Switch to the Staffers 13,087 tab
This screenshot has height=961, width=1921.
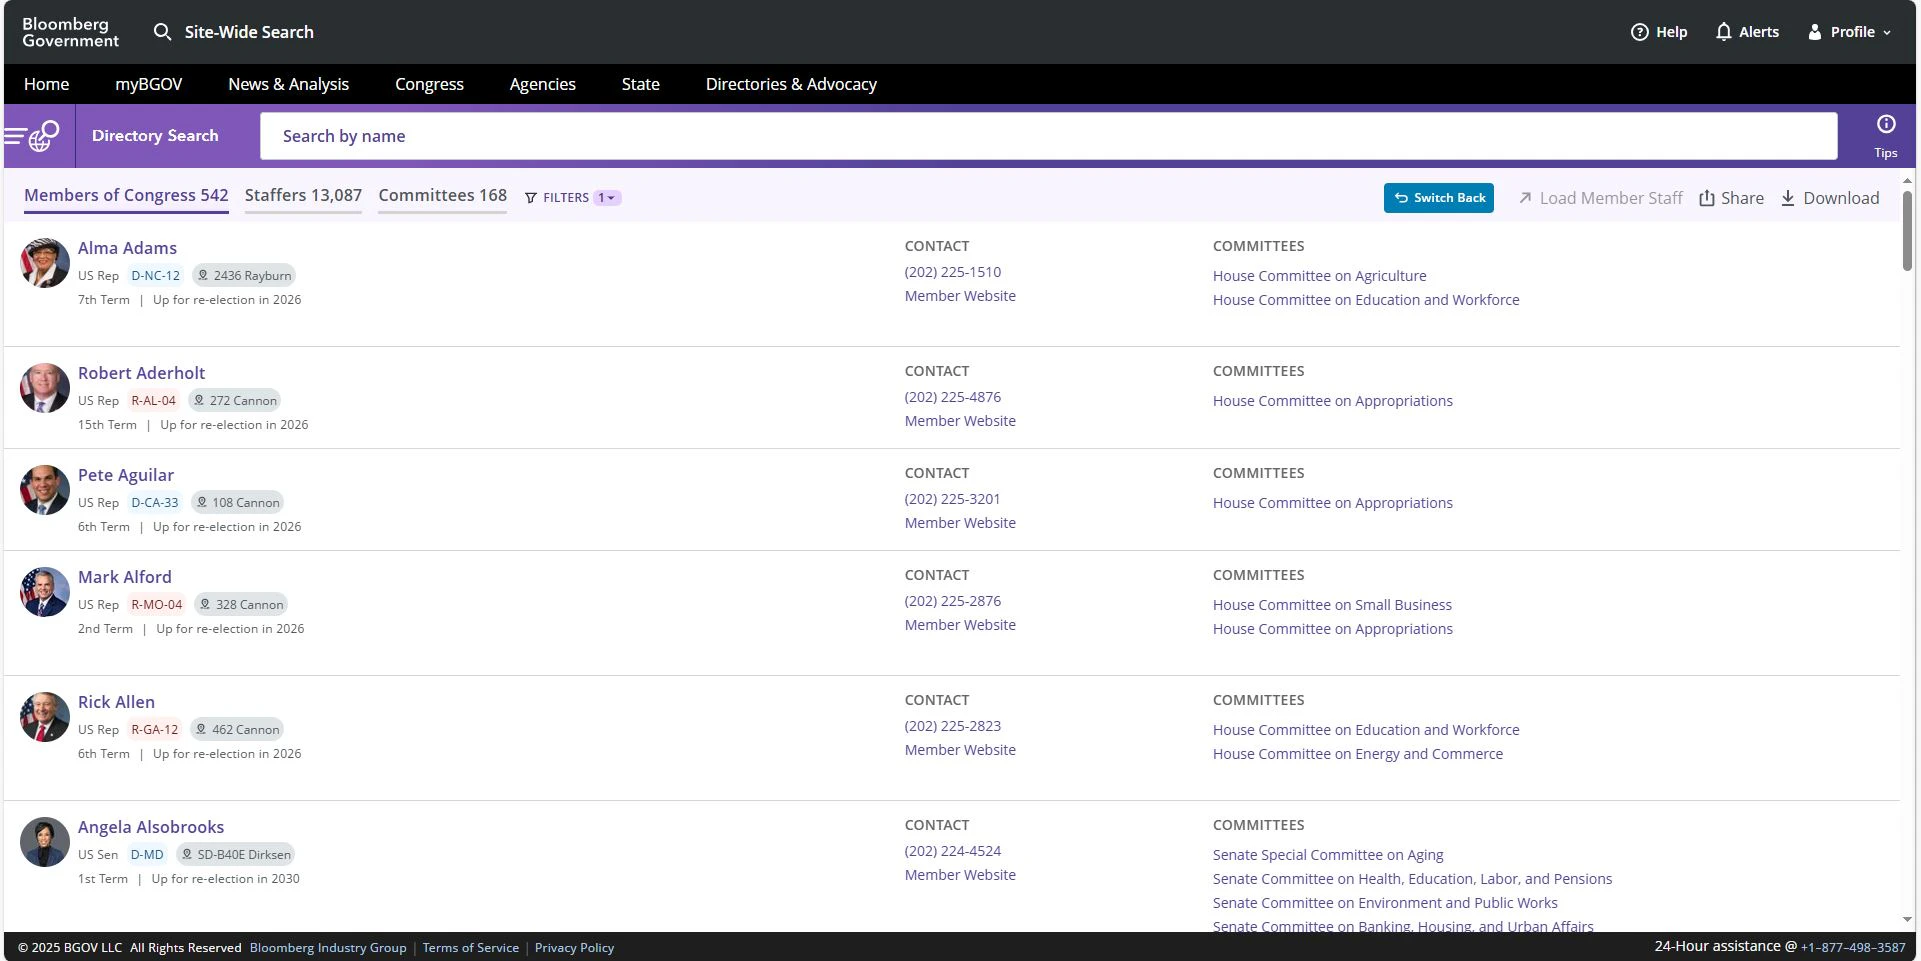coord(303,195)
